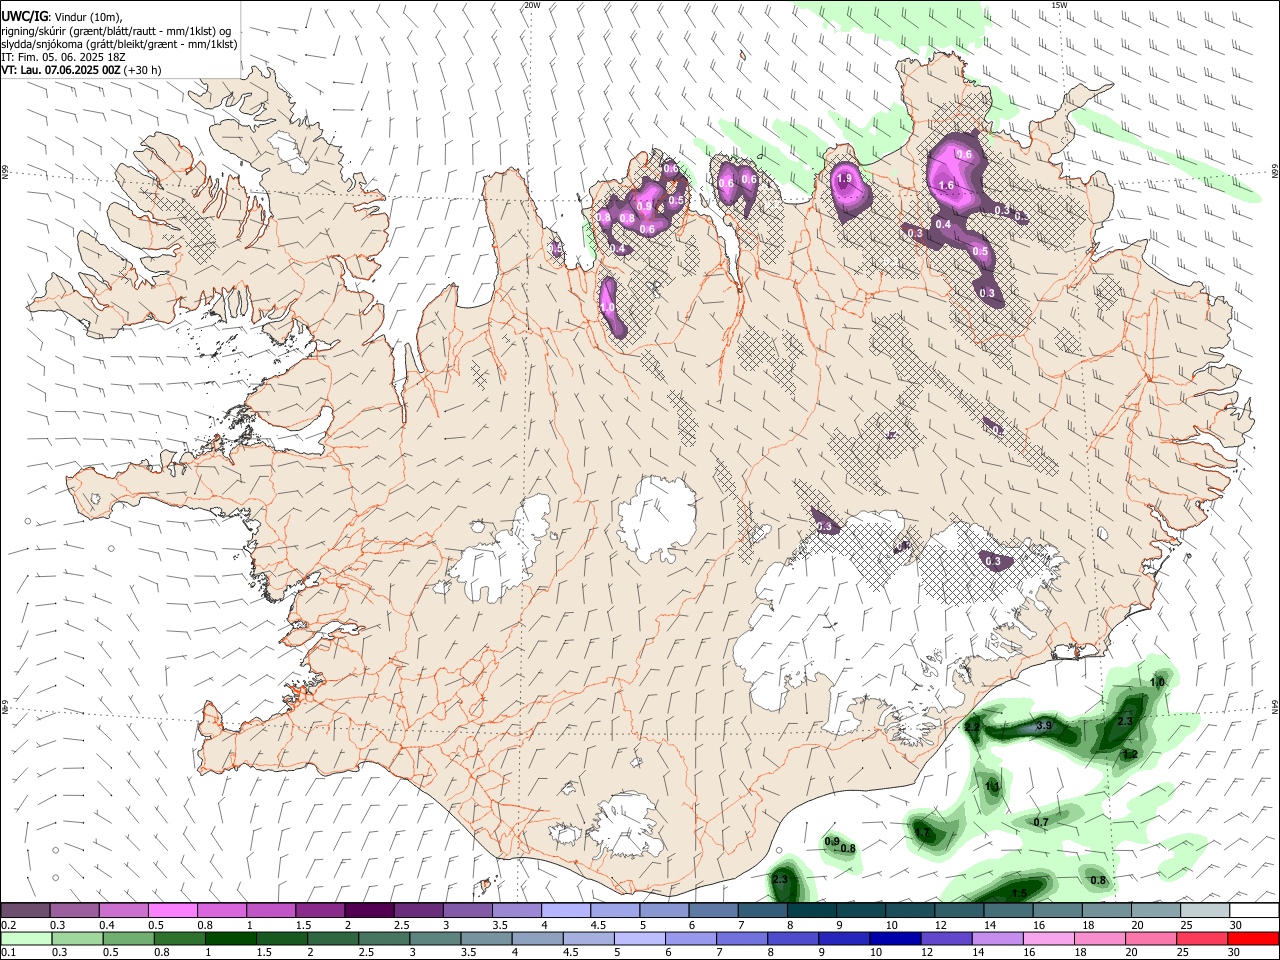Pick the light lavender 4 swatch in upper legend
Screen dimensions: 1280x960
point(564,910)
